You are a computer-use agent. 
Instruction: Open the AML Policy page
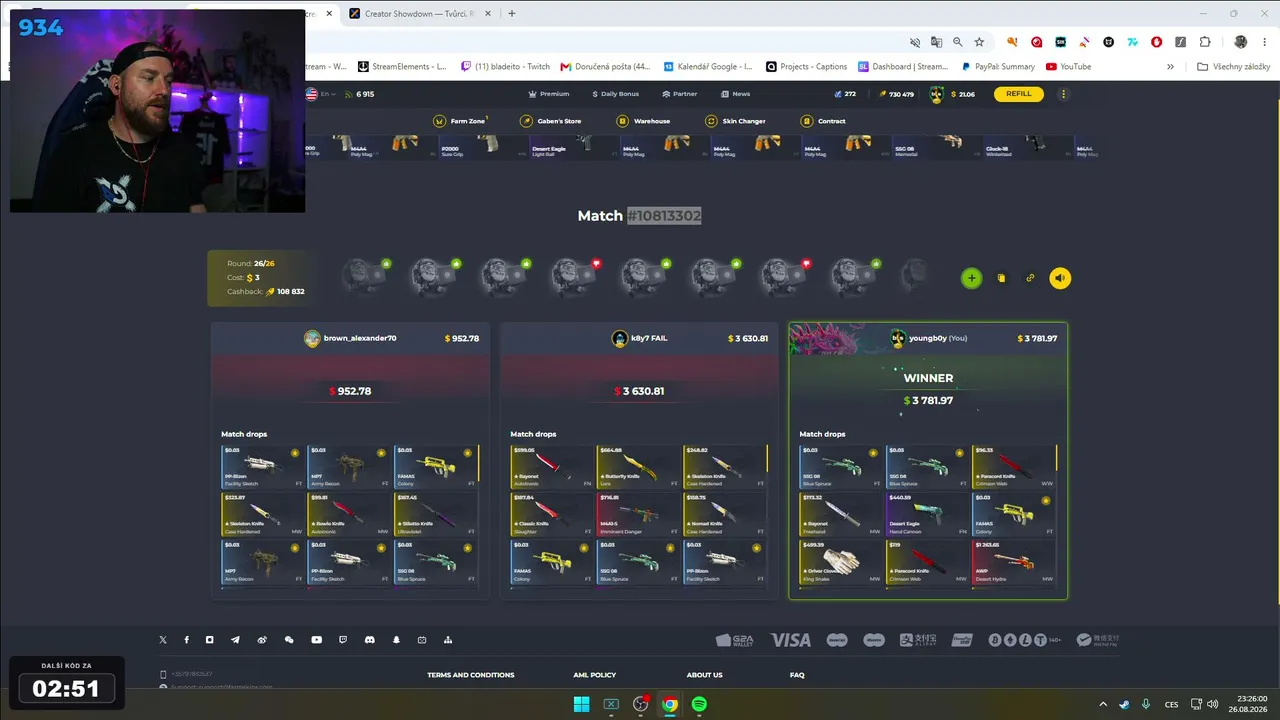click(595, 675)
